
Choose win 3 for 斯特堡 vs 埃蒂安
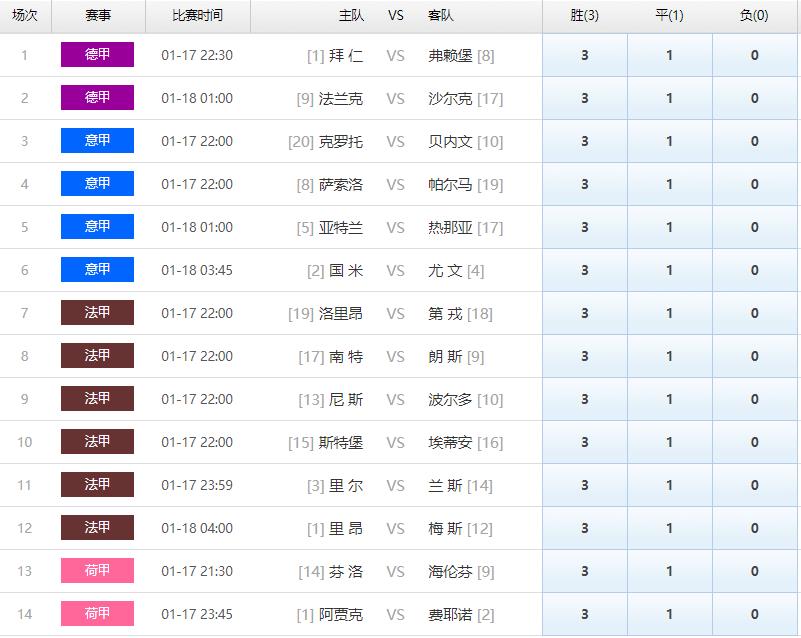pyautogui.click(x=585, y=442)
